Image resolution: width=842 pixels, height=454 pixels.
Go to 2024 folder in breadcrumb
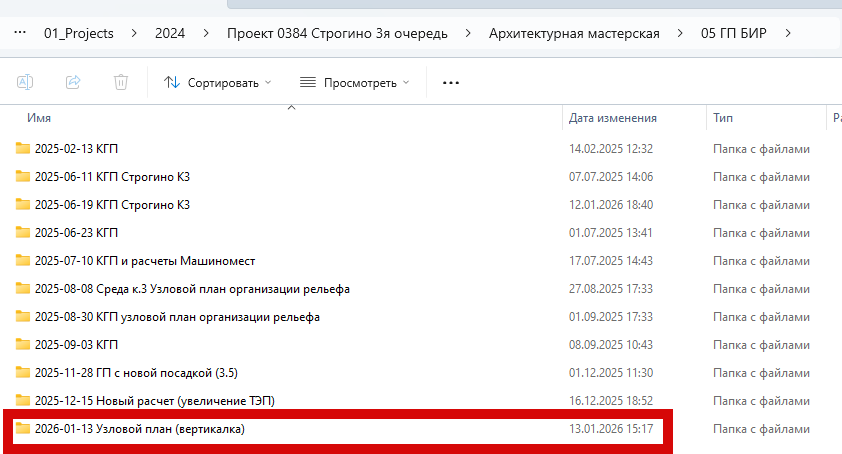[170, 33]
